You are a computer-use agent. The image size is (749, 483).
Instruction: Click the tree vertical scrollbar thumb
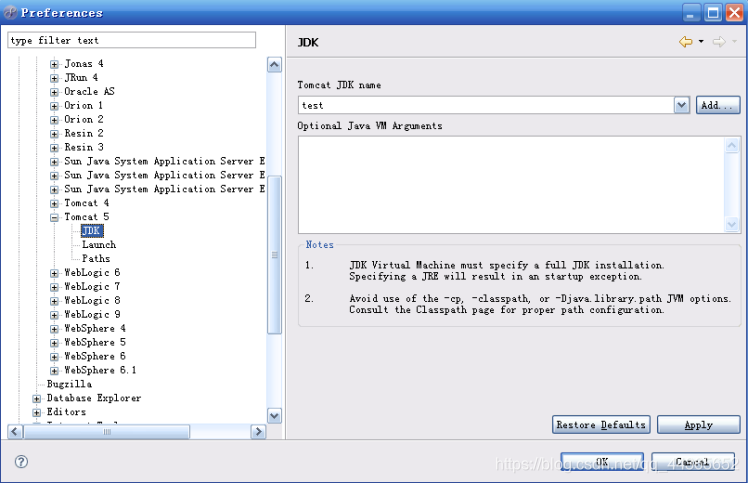click(x=274, y=255)
